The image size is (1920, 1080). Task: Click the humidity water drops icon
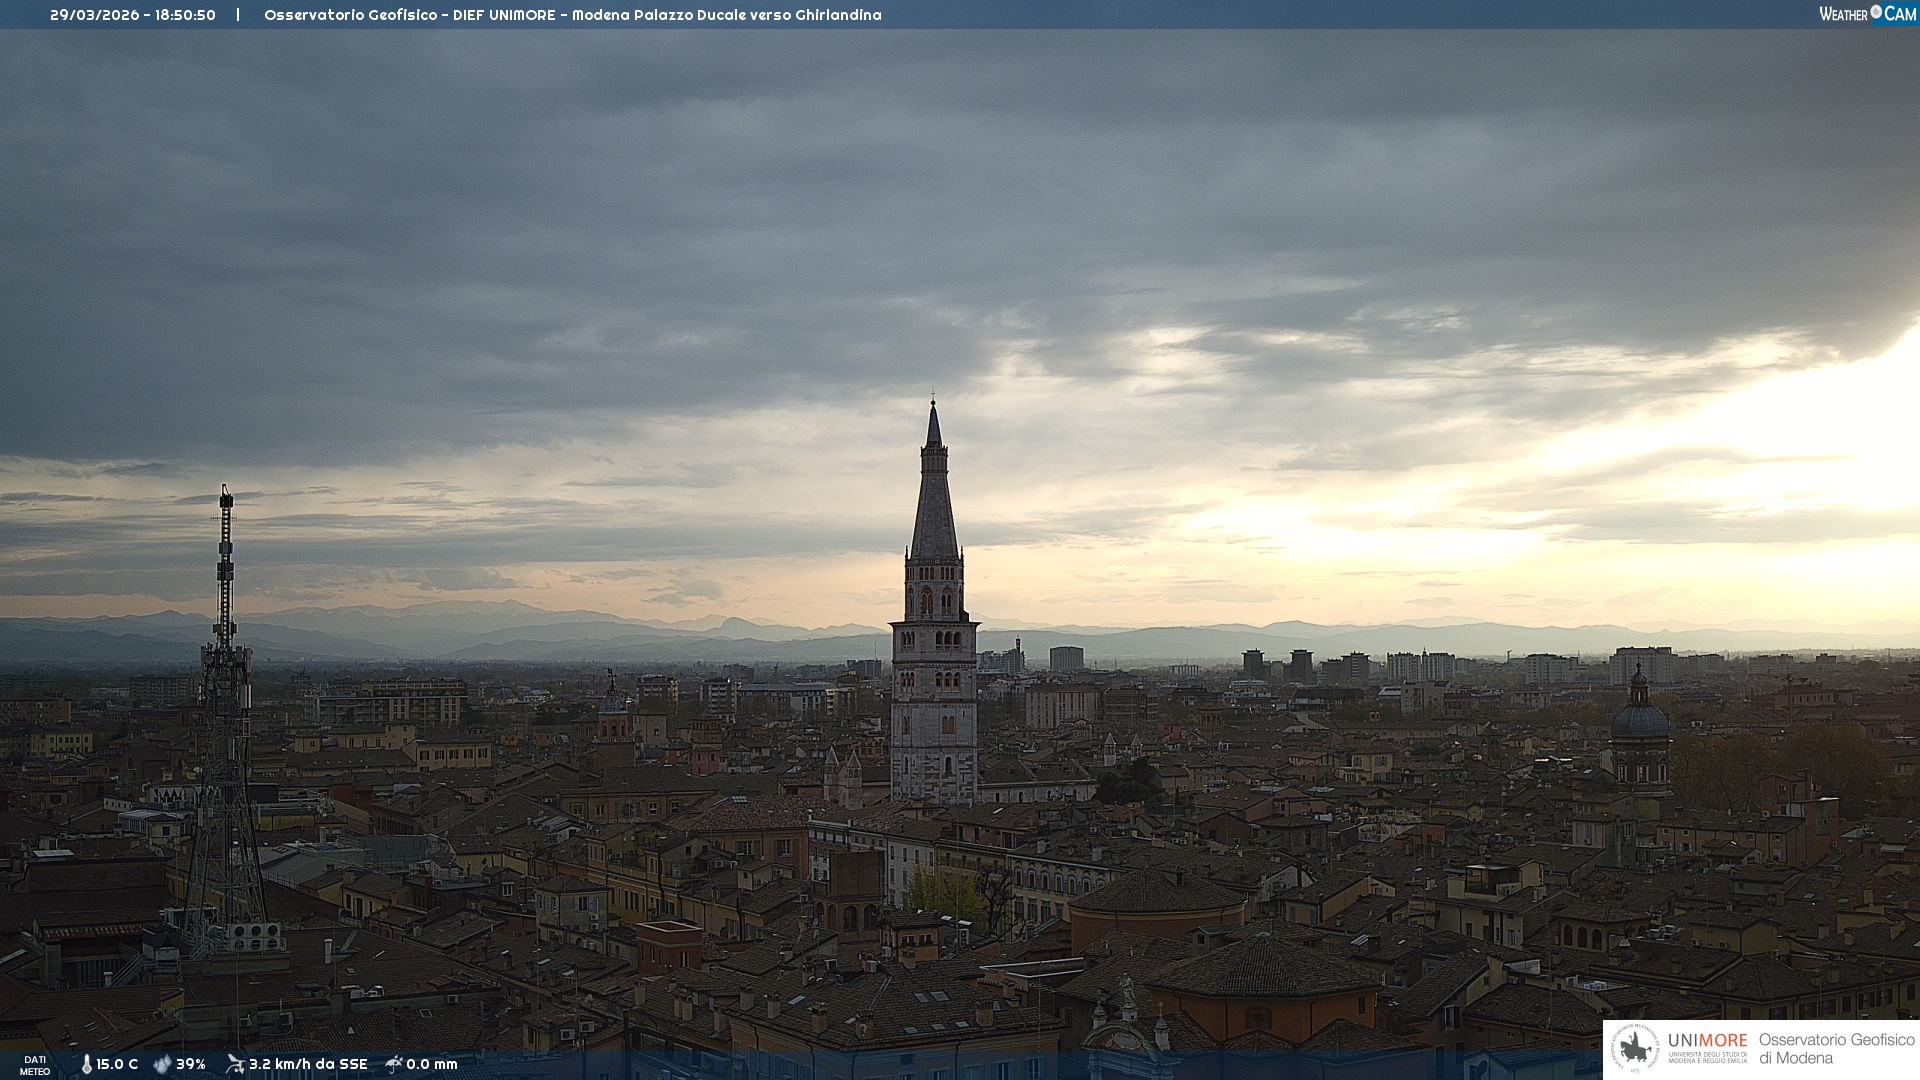(162, 1064)
